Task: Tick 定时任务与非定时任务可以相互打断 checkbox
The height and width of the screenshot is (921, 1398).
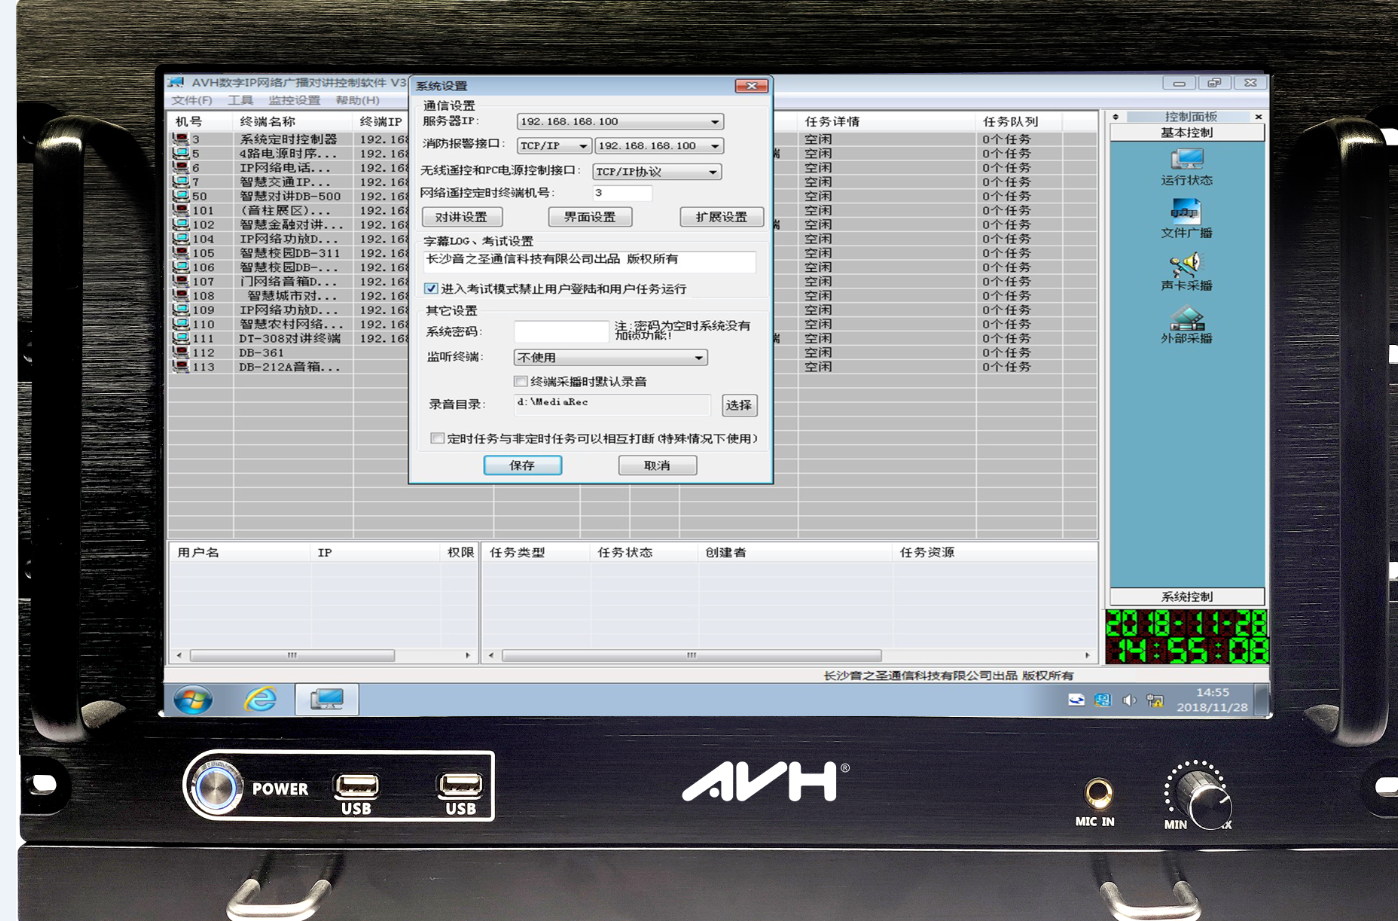Action: point(437,438)
